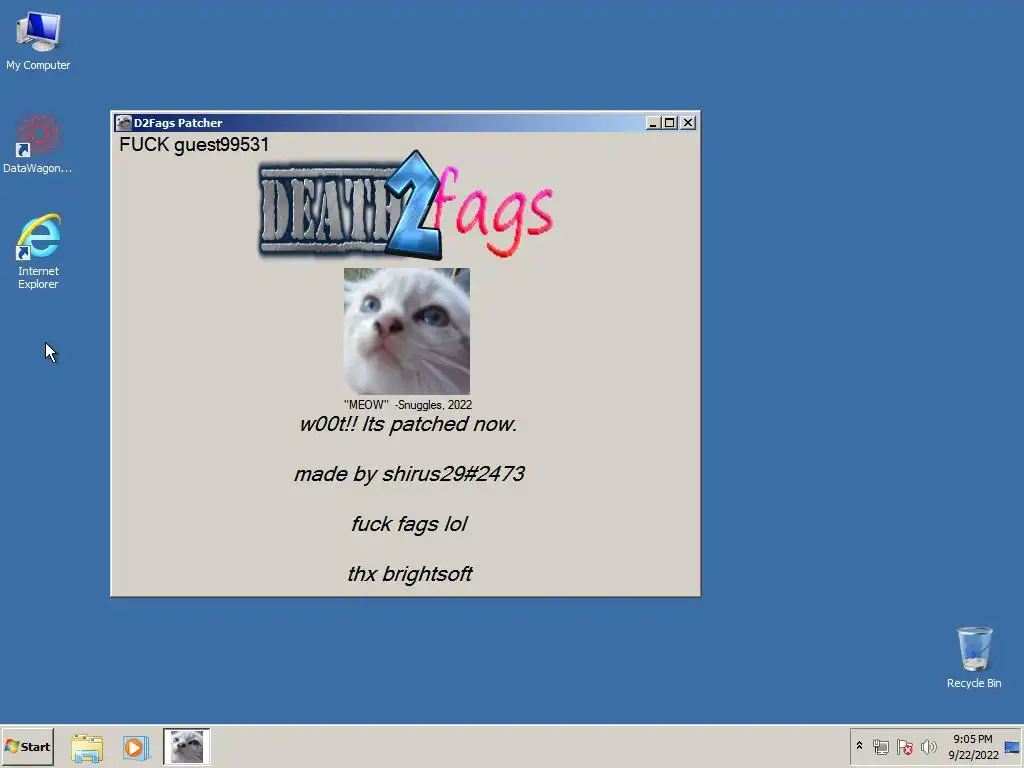This screenshot has width=1024, height=768.
Task: Close the Patcher window
Action: [688, 123]
